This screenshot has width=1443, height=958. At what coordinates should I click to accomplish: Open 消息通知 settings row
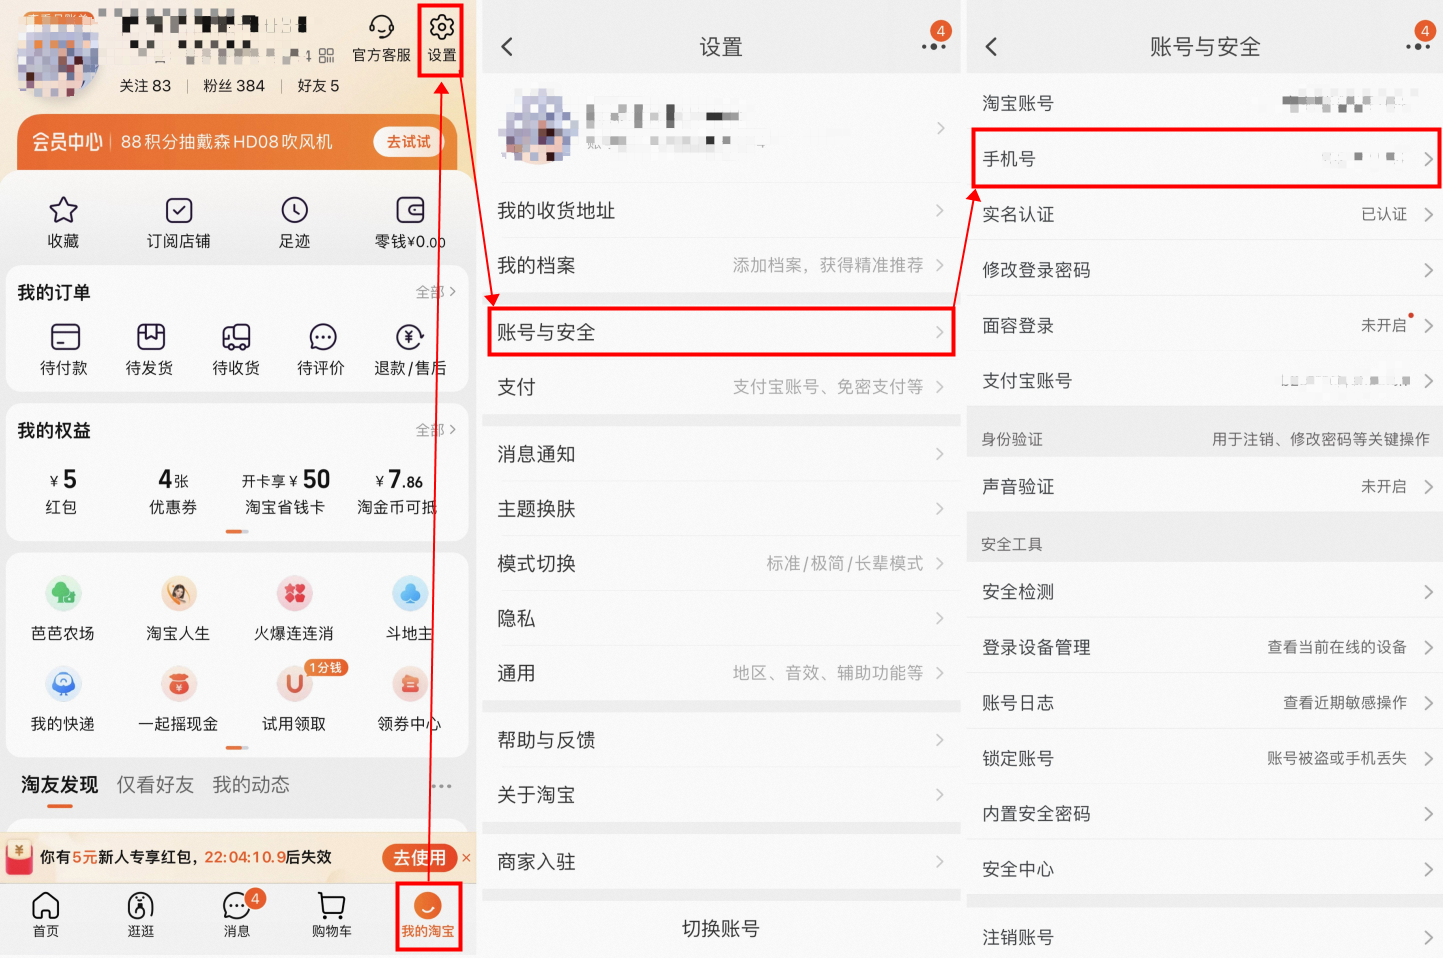pos(721,454)
